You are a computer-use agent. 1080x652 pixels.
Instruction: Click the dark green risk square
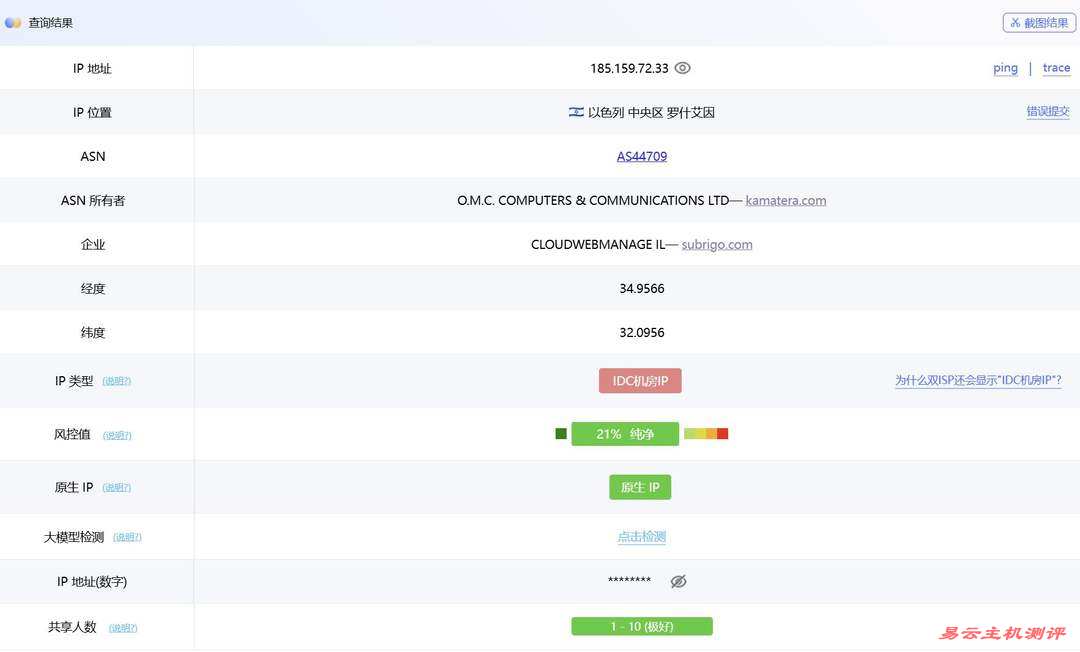(x=561, y=433)
